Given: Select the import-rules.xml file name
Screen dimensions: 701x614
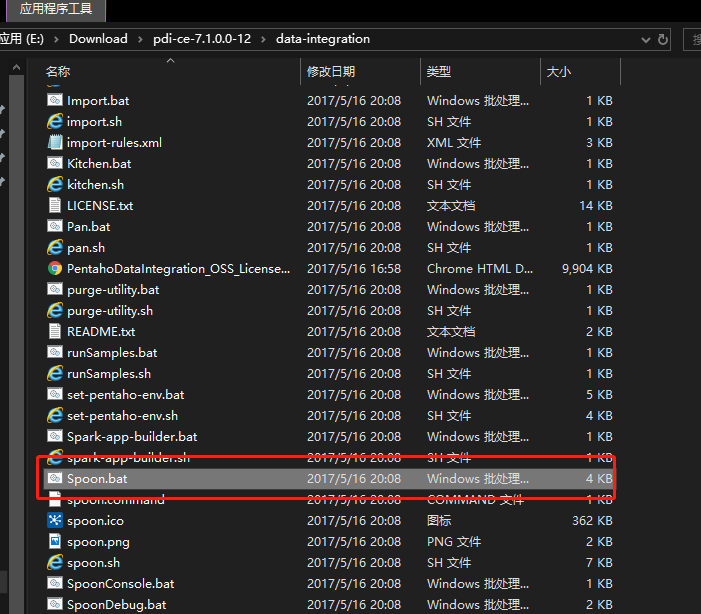Looking at the screenshot, I should (114, 143).
